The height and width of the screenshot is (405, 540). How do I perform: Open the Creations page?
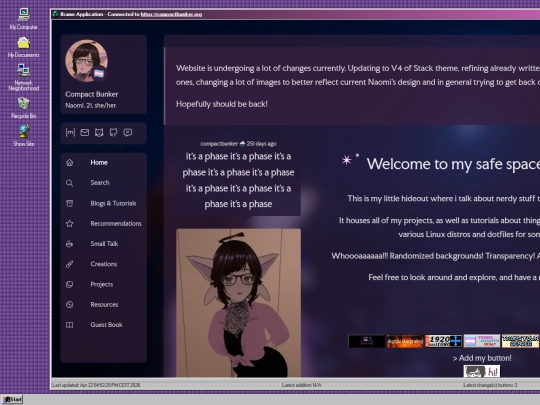pyautogui.click(x=104, y=264)
